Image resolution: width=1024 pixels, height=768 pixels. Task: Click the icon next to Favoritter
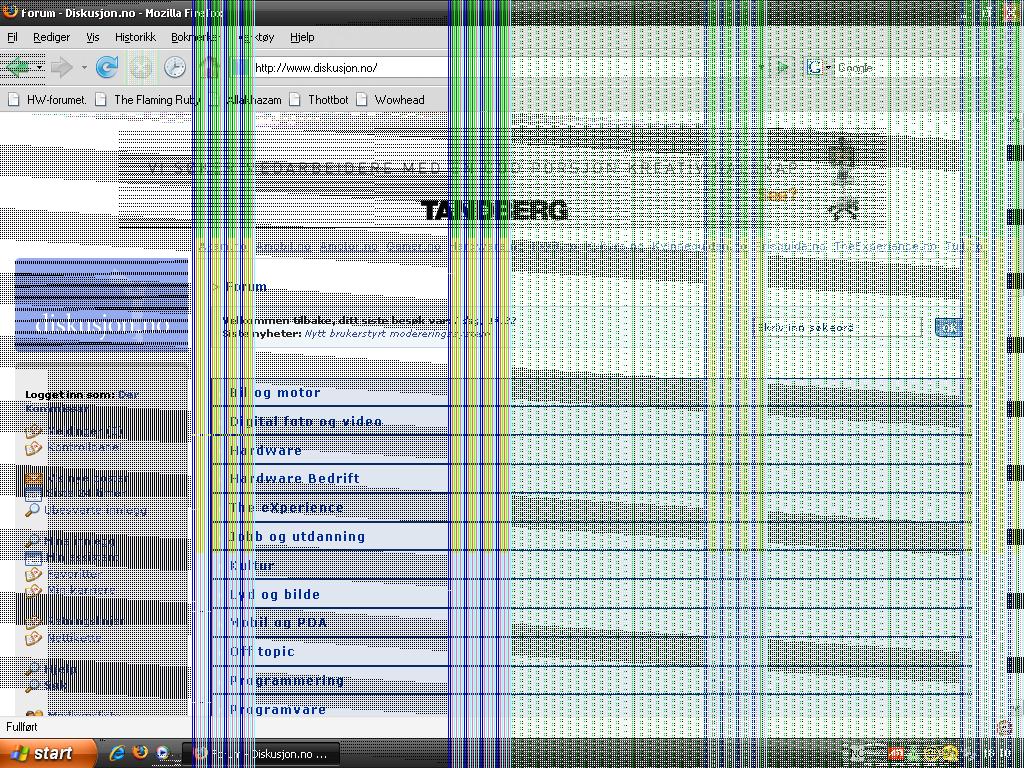[33, 575]
